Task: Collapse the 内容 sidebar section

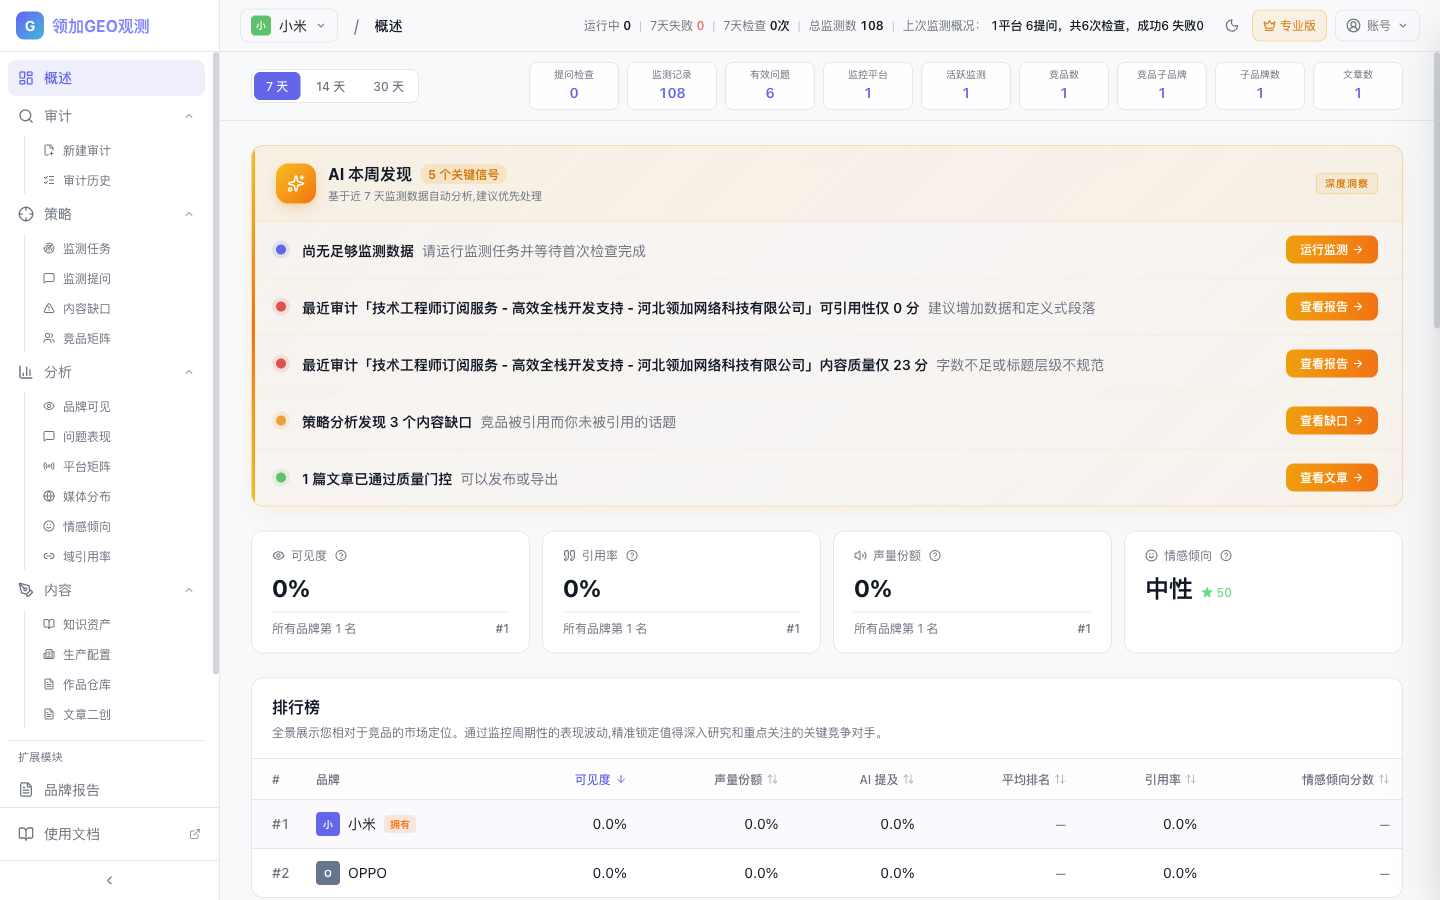Action: click(x=189, y=590)
